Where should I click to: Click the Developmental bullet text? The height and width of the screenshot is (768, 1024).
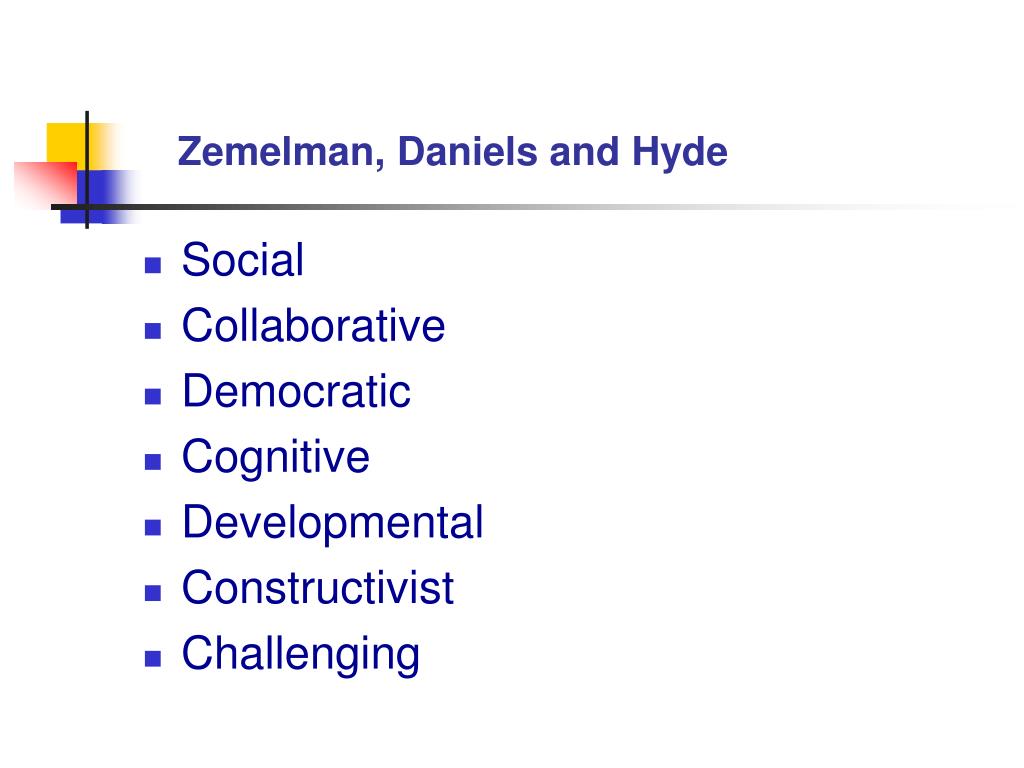coord(332,523)
